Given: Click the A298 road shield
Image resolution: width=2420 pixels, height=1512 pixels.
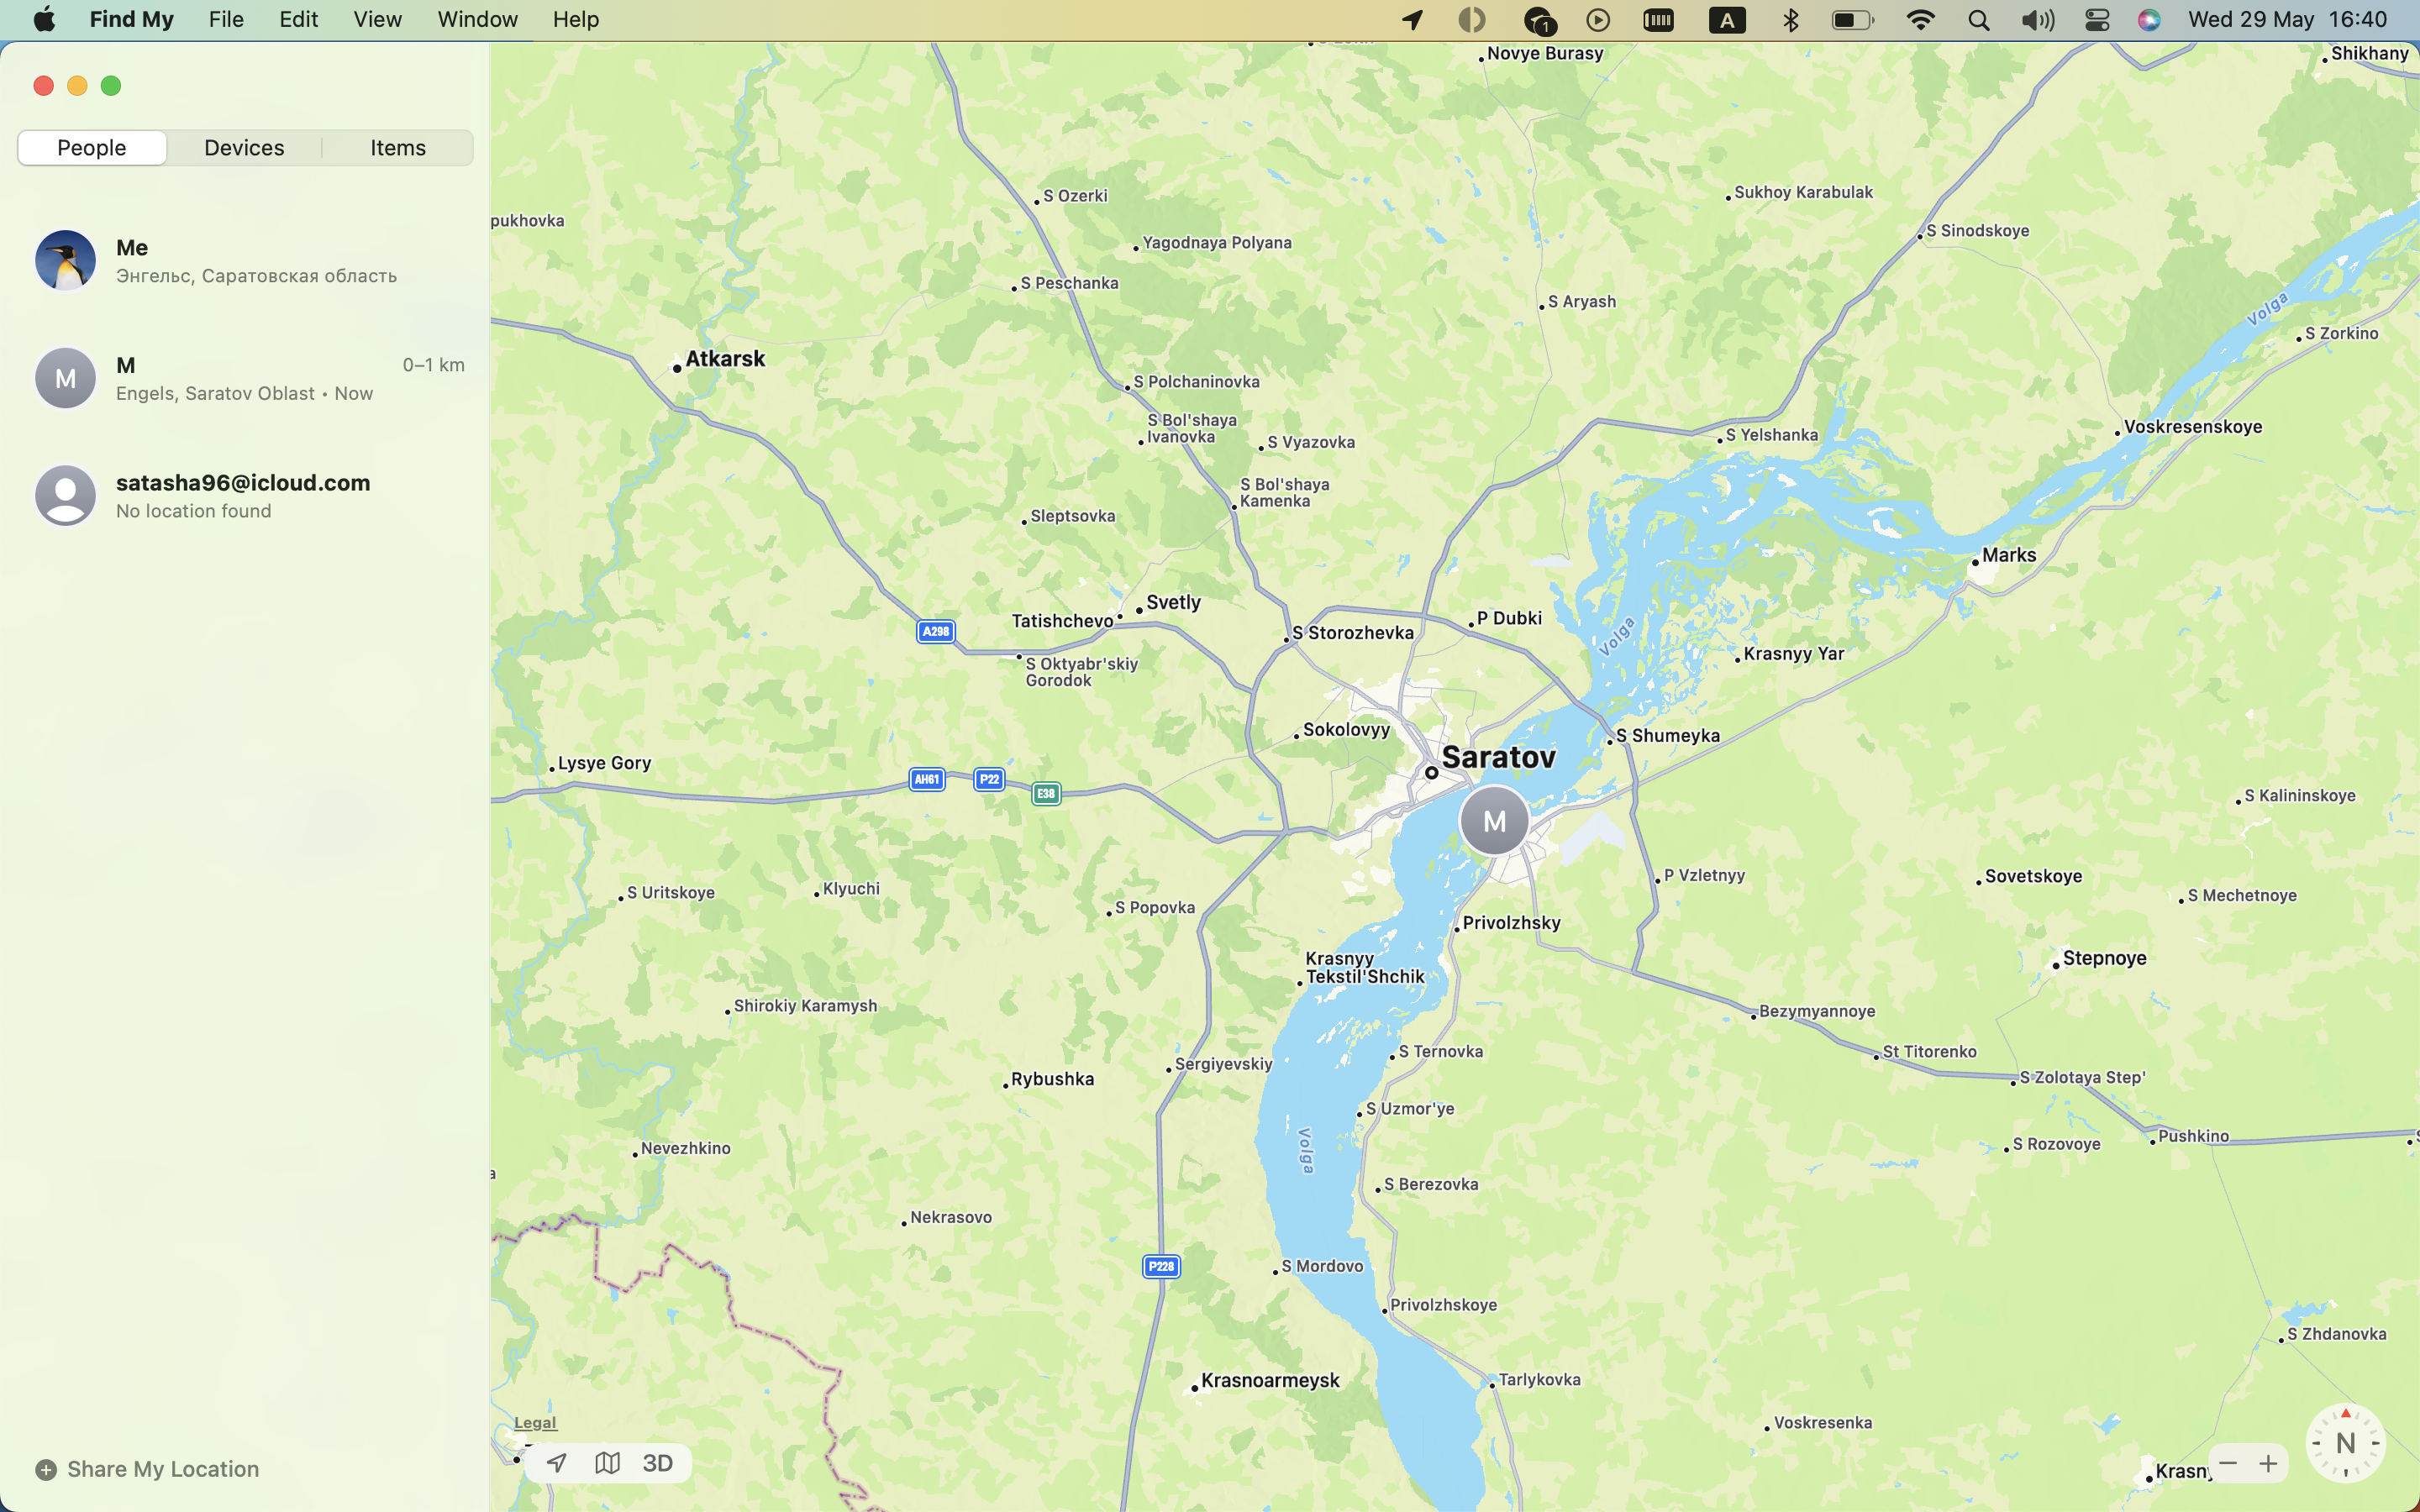Looking at the screenshot, I should coord(935,631).
